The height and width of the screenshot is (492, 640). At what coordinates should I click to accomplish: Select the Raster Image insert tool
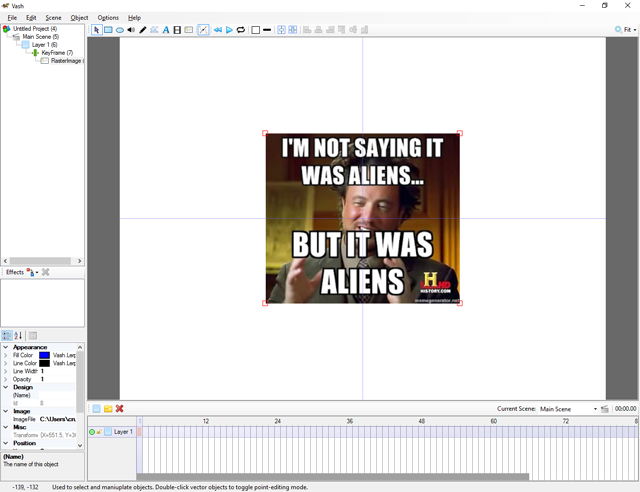[189, 30]
